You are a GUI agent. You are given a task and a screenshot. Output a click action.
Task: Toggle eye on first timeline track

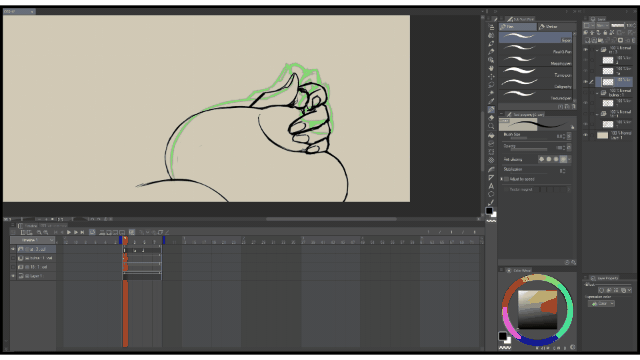point(13,249)
